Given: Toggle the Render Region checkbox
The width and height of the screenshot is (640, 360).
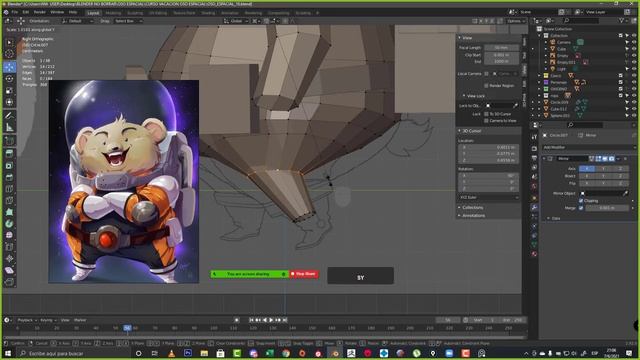Looking at the screenshot, I should point(486,86).
